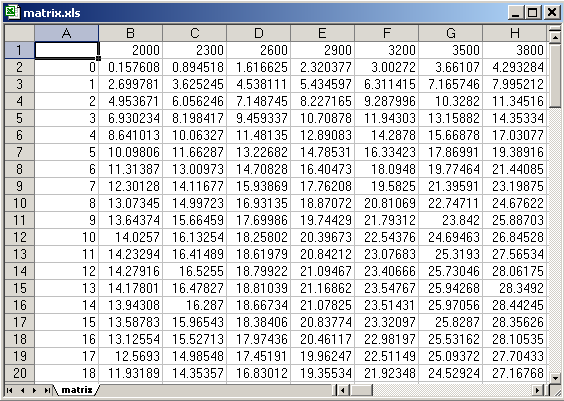
Task: Click cell containing 2600
Action: [259, 50]
